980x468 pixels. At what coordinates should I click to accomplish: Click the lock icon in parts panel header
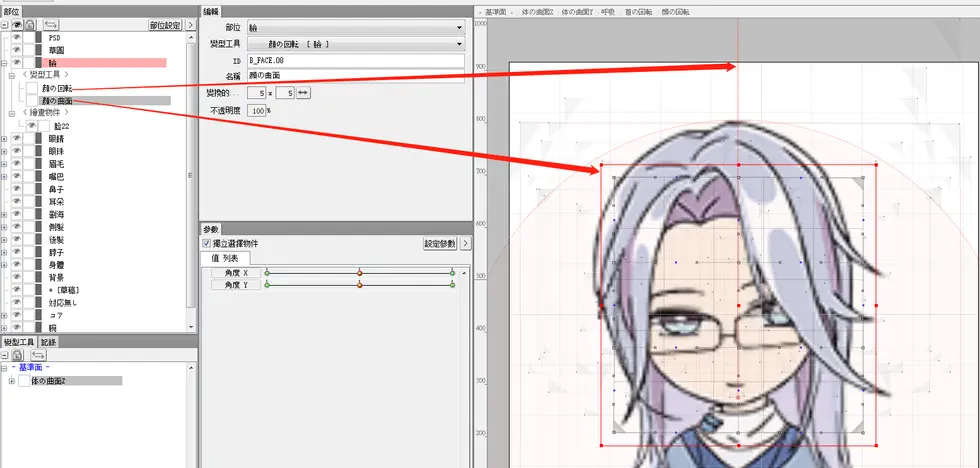point(29,25)
